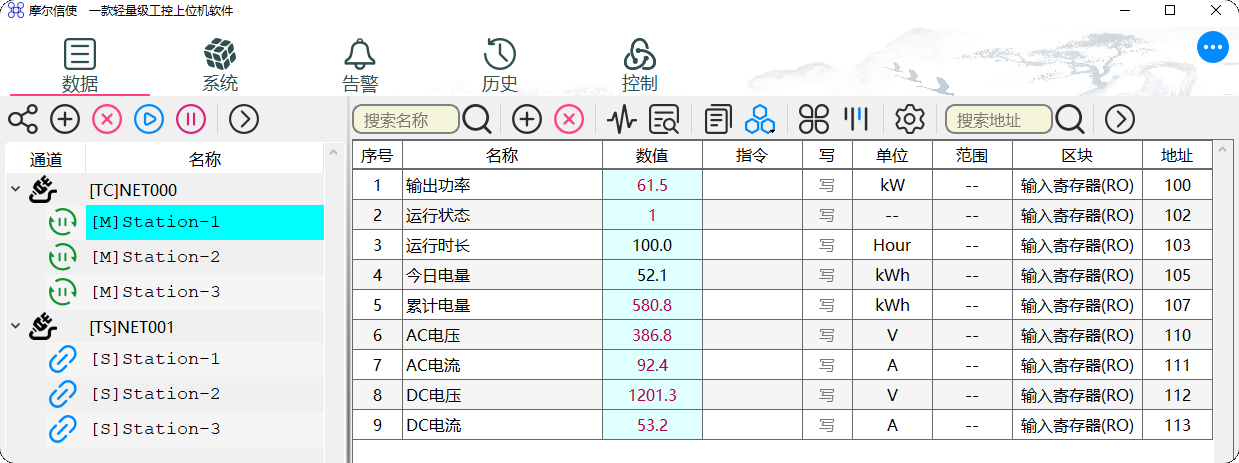Open the 数据 data tab
Image resolution: width=1239 pixels, height=463 pixels.
click(x=80, y=66)
